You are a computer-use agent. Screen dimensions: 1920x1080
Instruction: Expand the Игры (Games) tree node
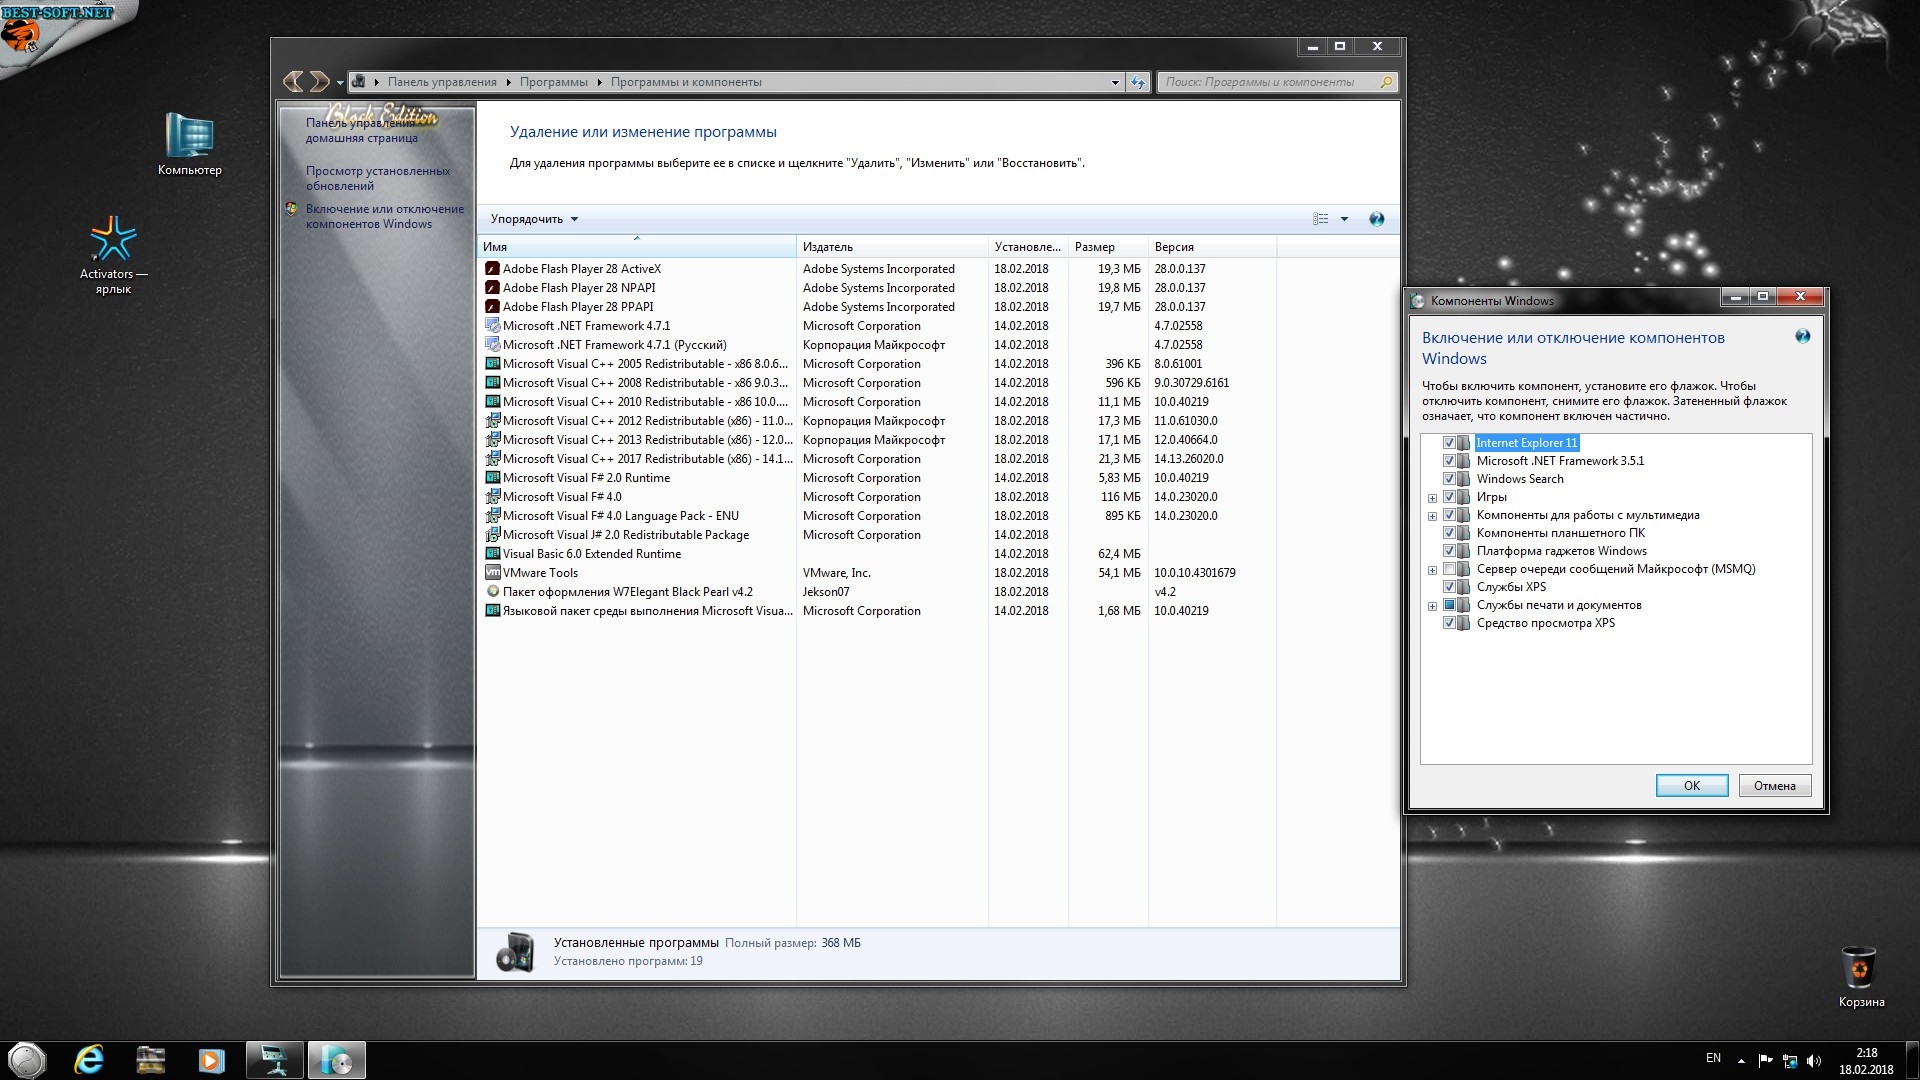(x=1432, y=498)
